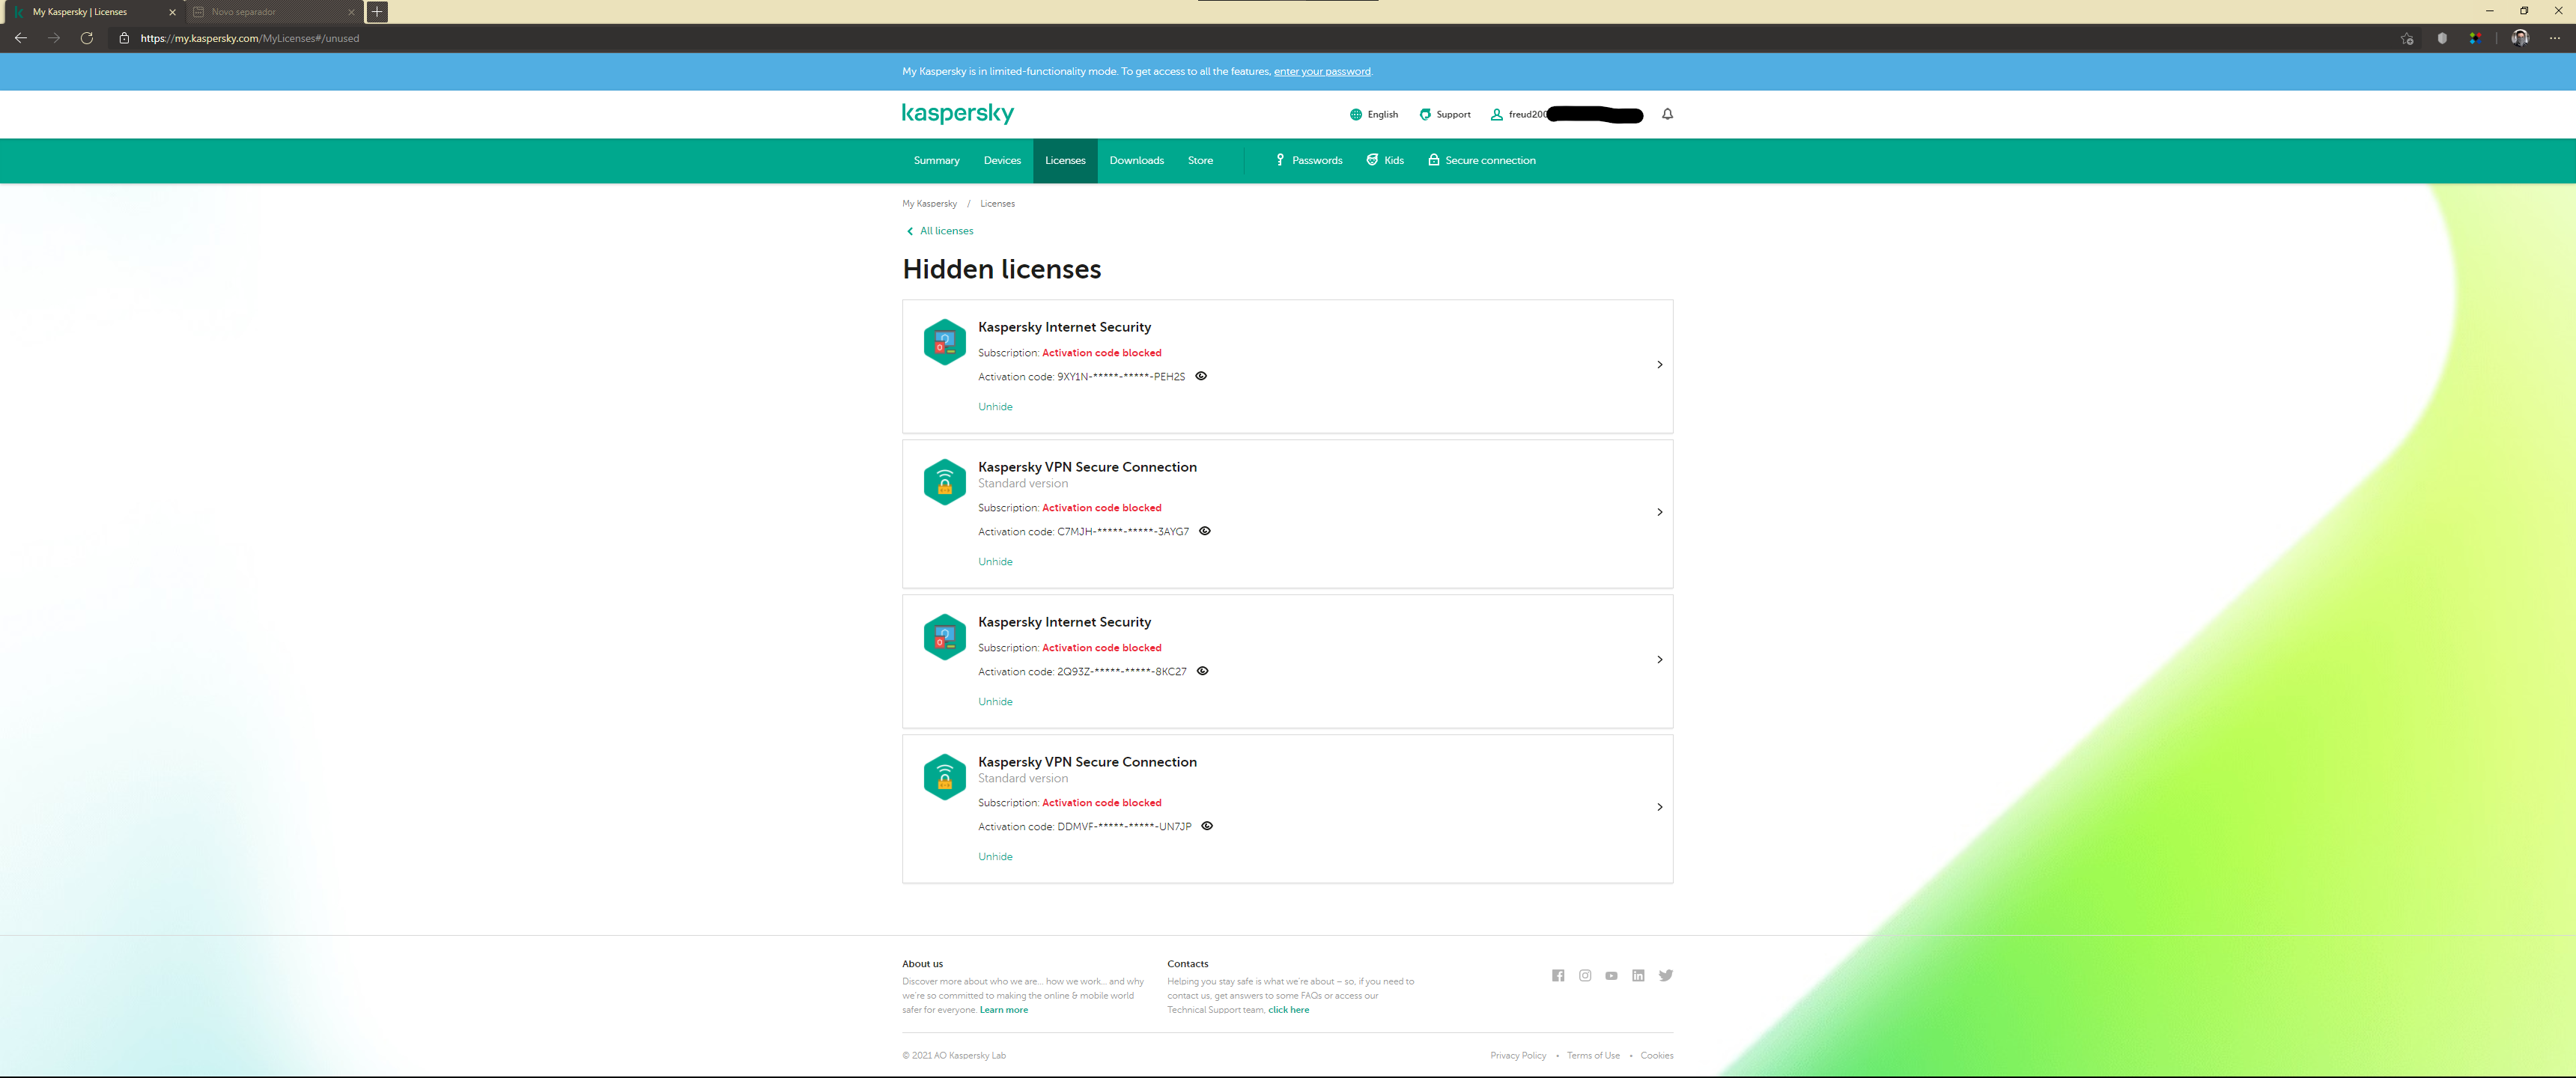
Task: Click the 'enter your password' link
Action: click(x=1321, y=71)
